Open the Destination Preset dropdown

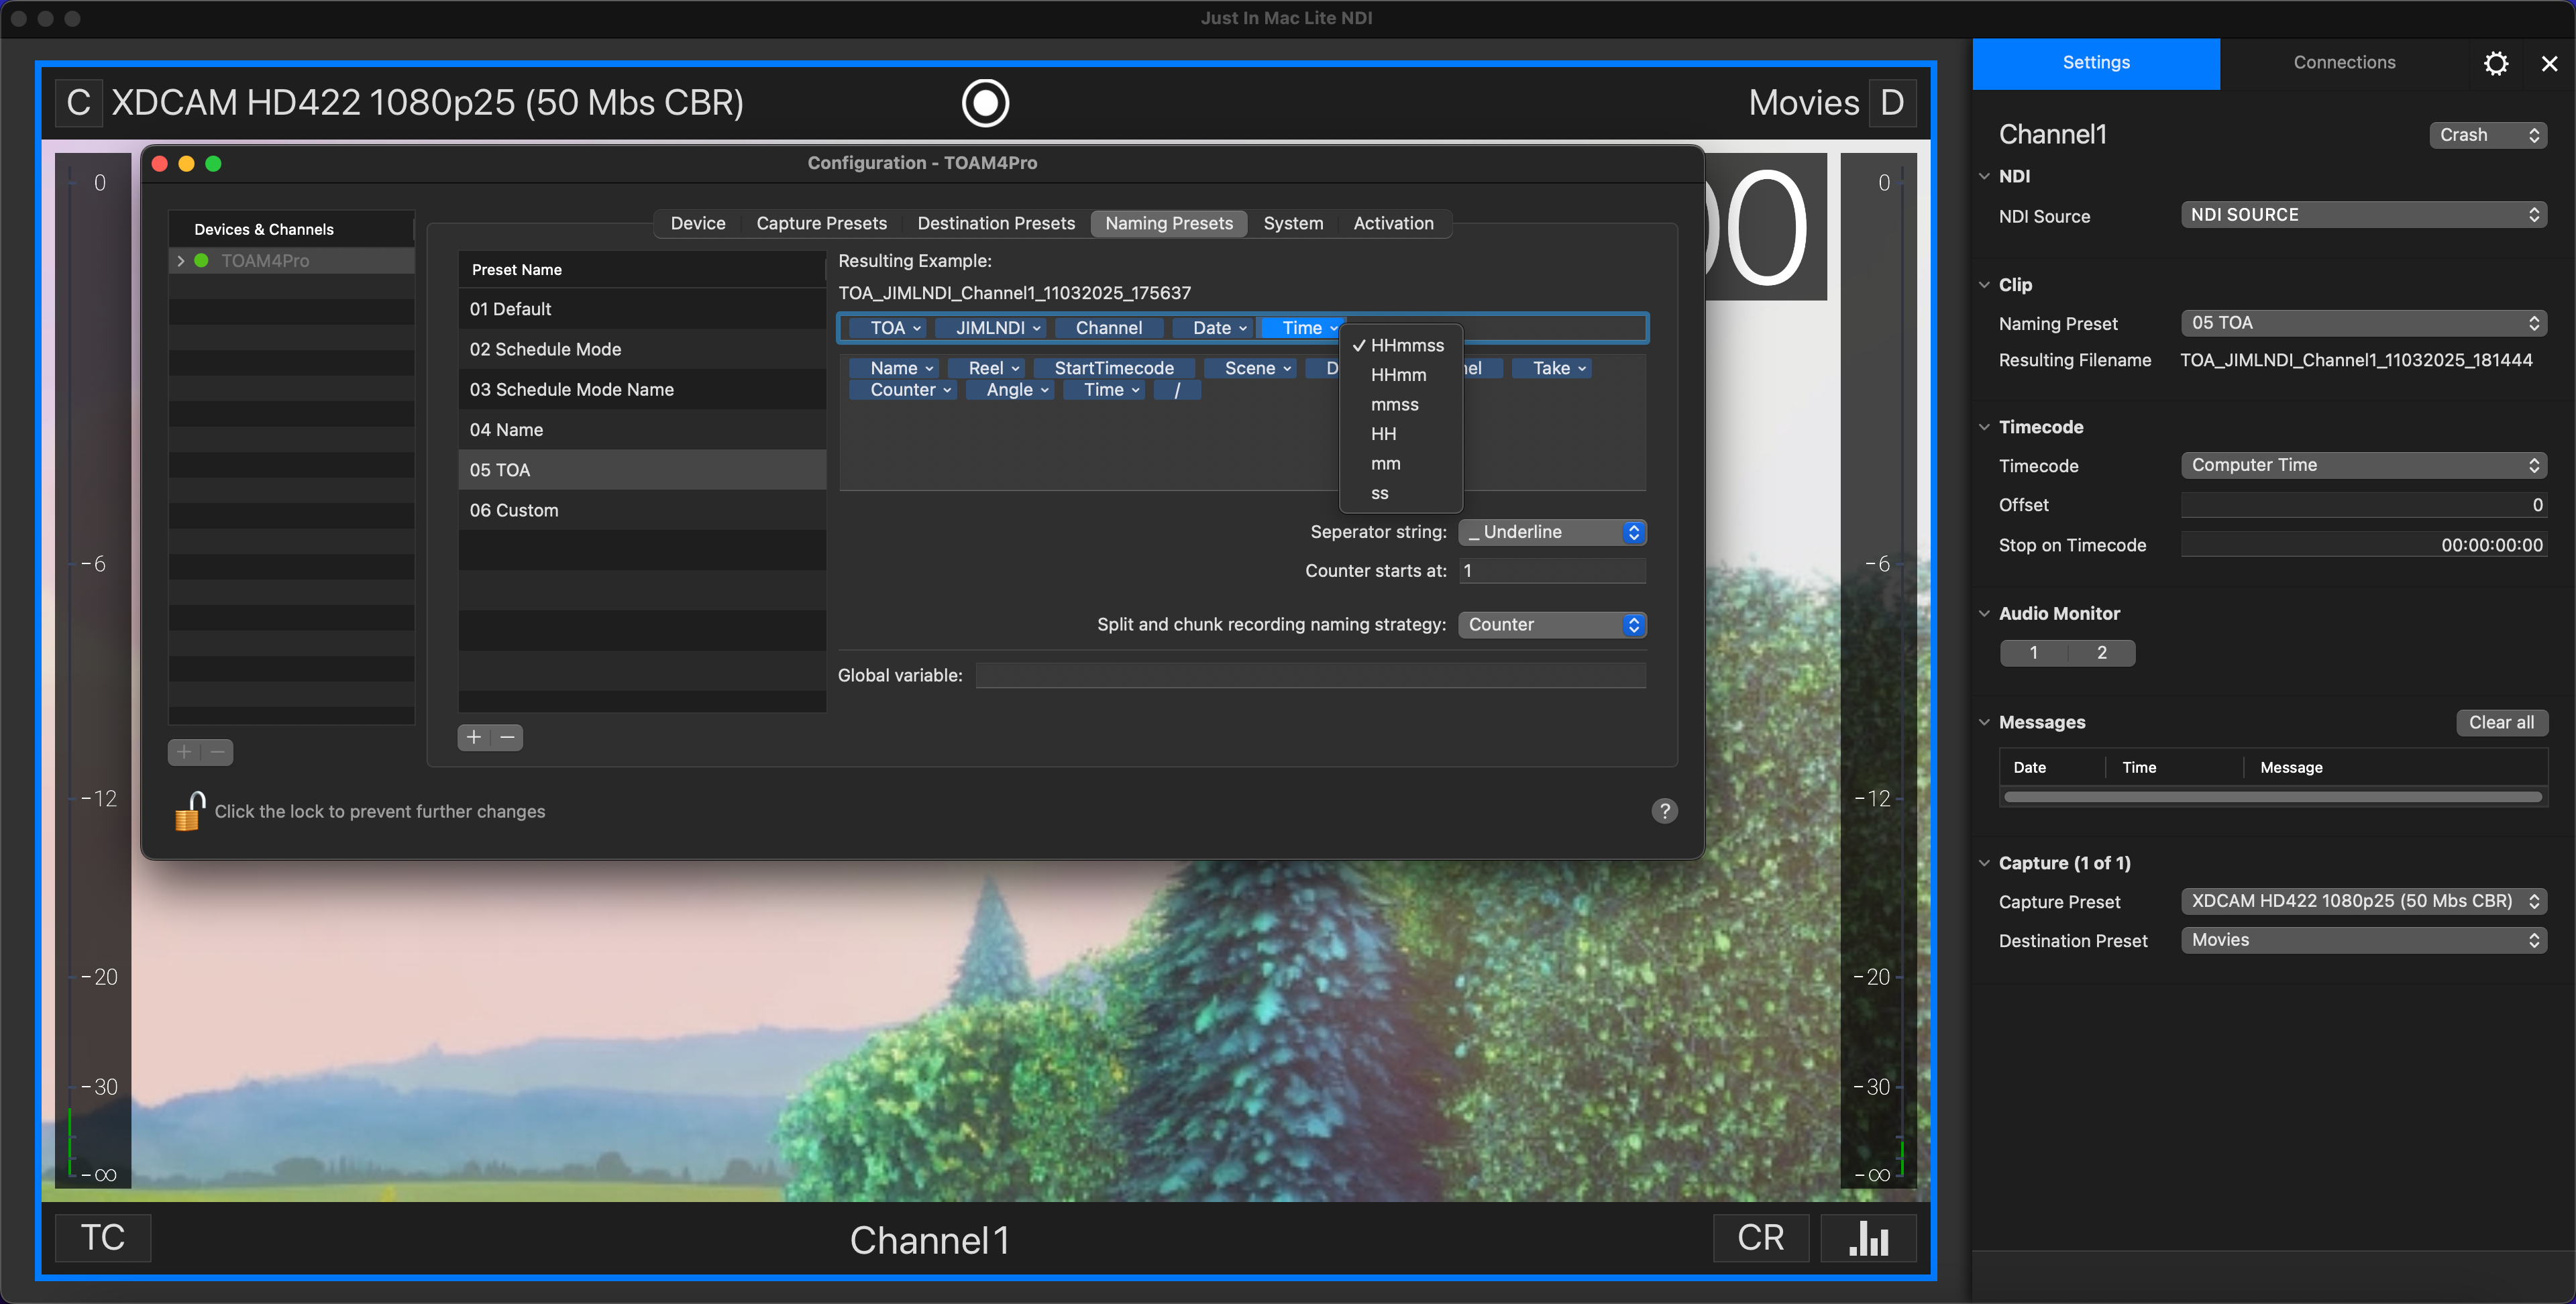2364,940
